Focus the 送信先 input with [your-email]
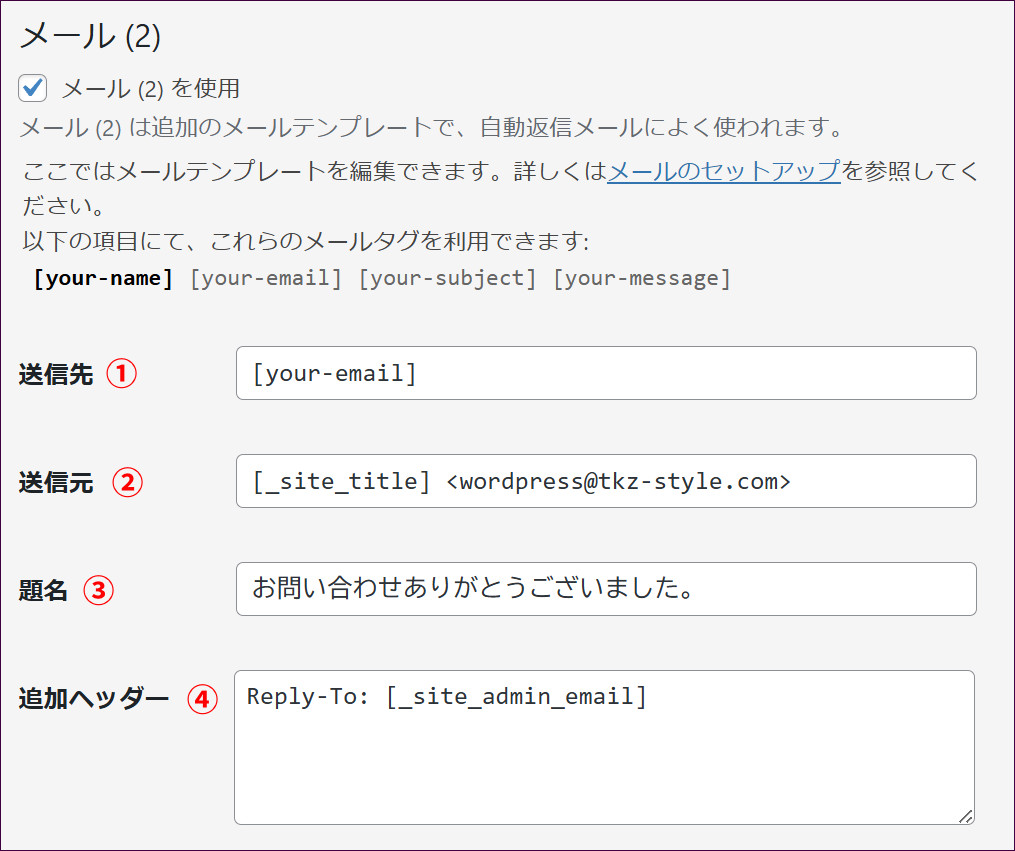Image resolution: width=1015 pixels, height=851 pixels. (x=605, y=373)
